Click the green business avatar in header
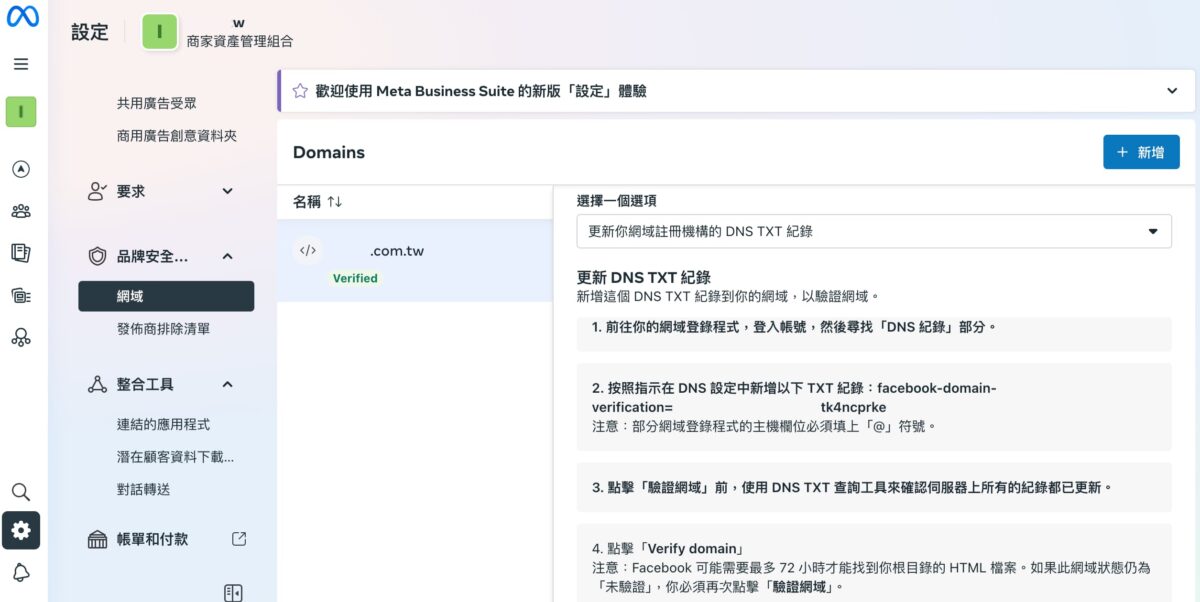Viewport: 1200px width, 602px height. pyautogui.click(x=160, y=32)
